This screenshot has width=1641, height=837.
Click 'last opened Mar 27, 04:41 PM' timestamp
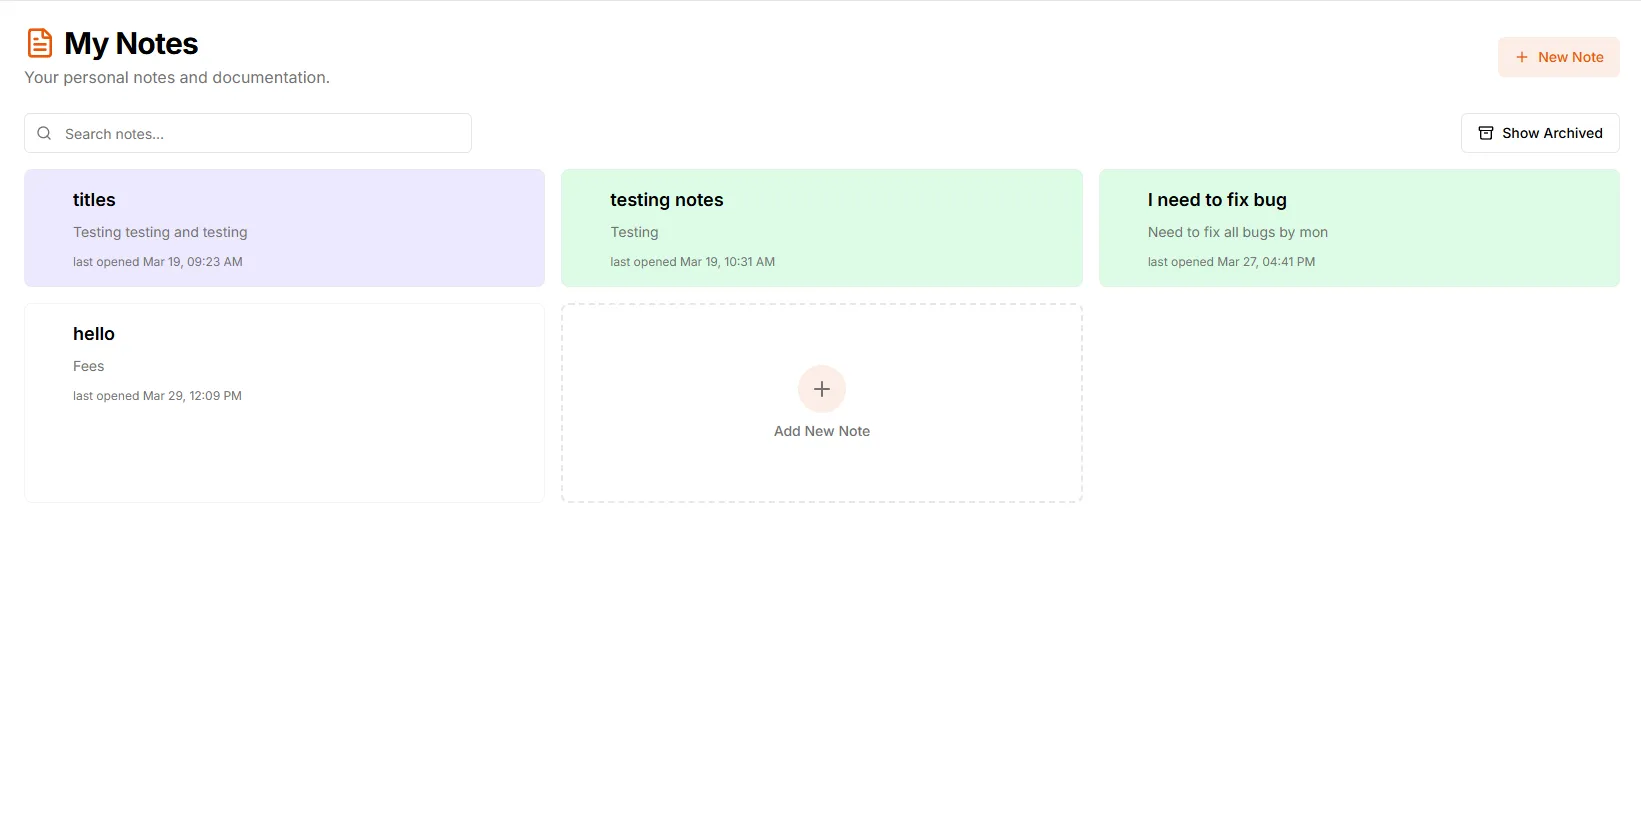point(1231,262)
